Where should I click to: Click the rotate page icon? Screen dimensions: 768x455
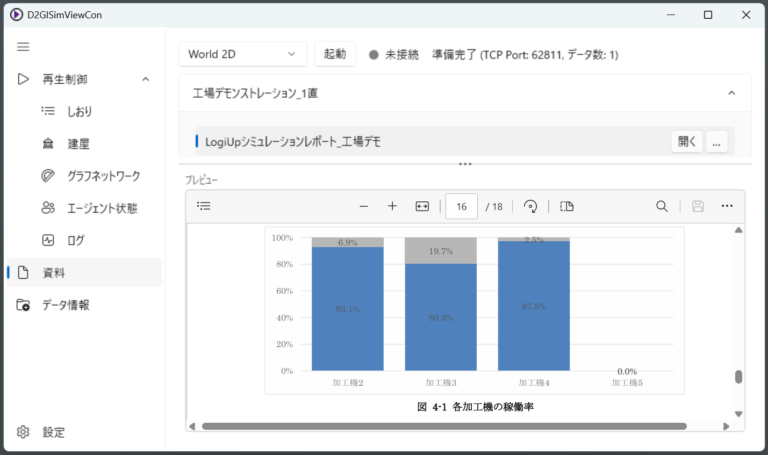click(x=530, y=206)
